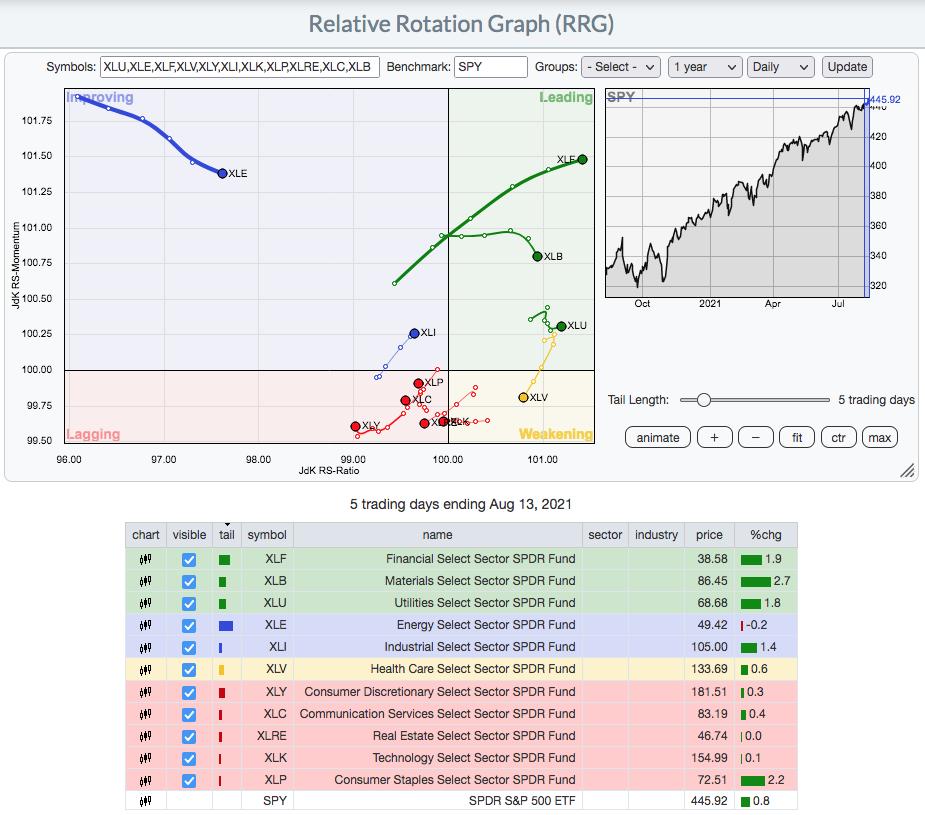Click XLE blue tail color swatch

(226, 626)
